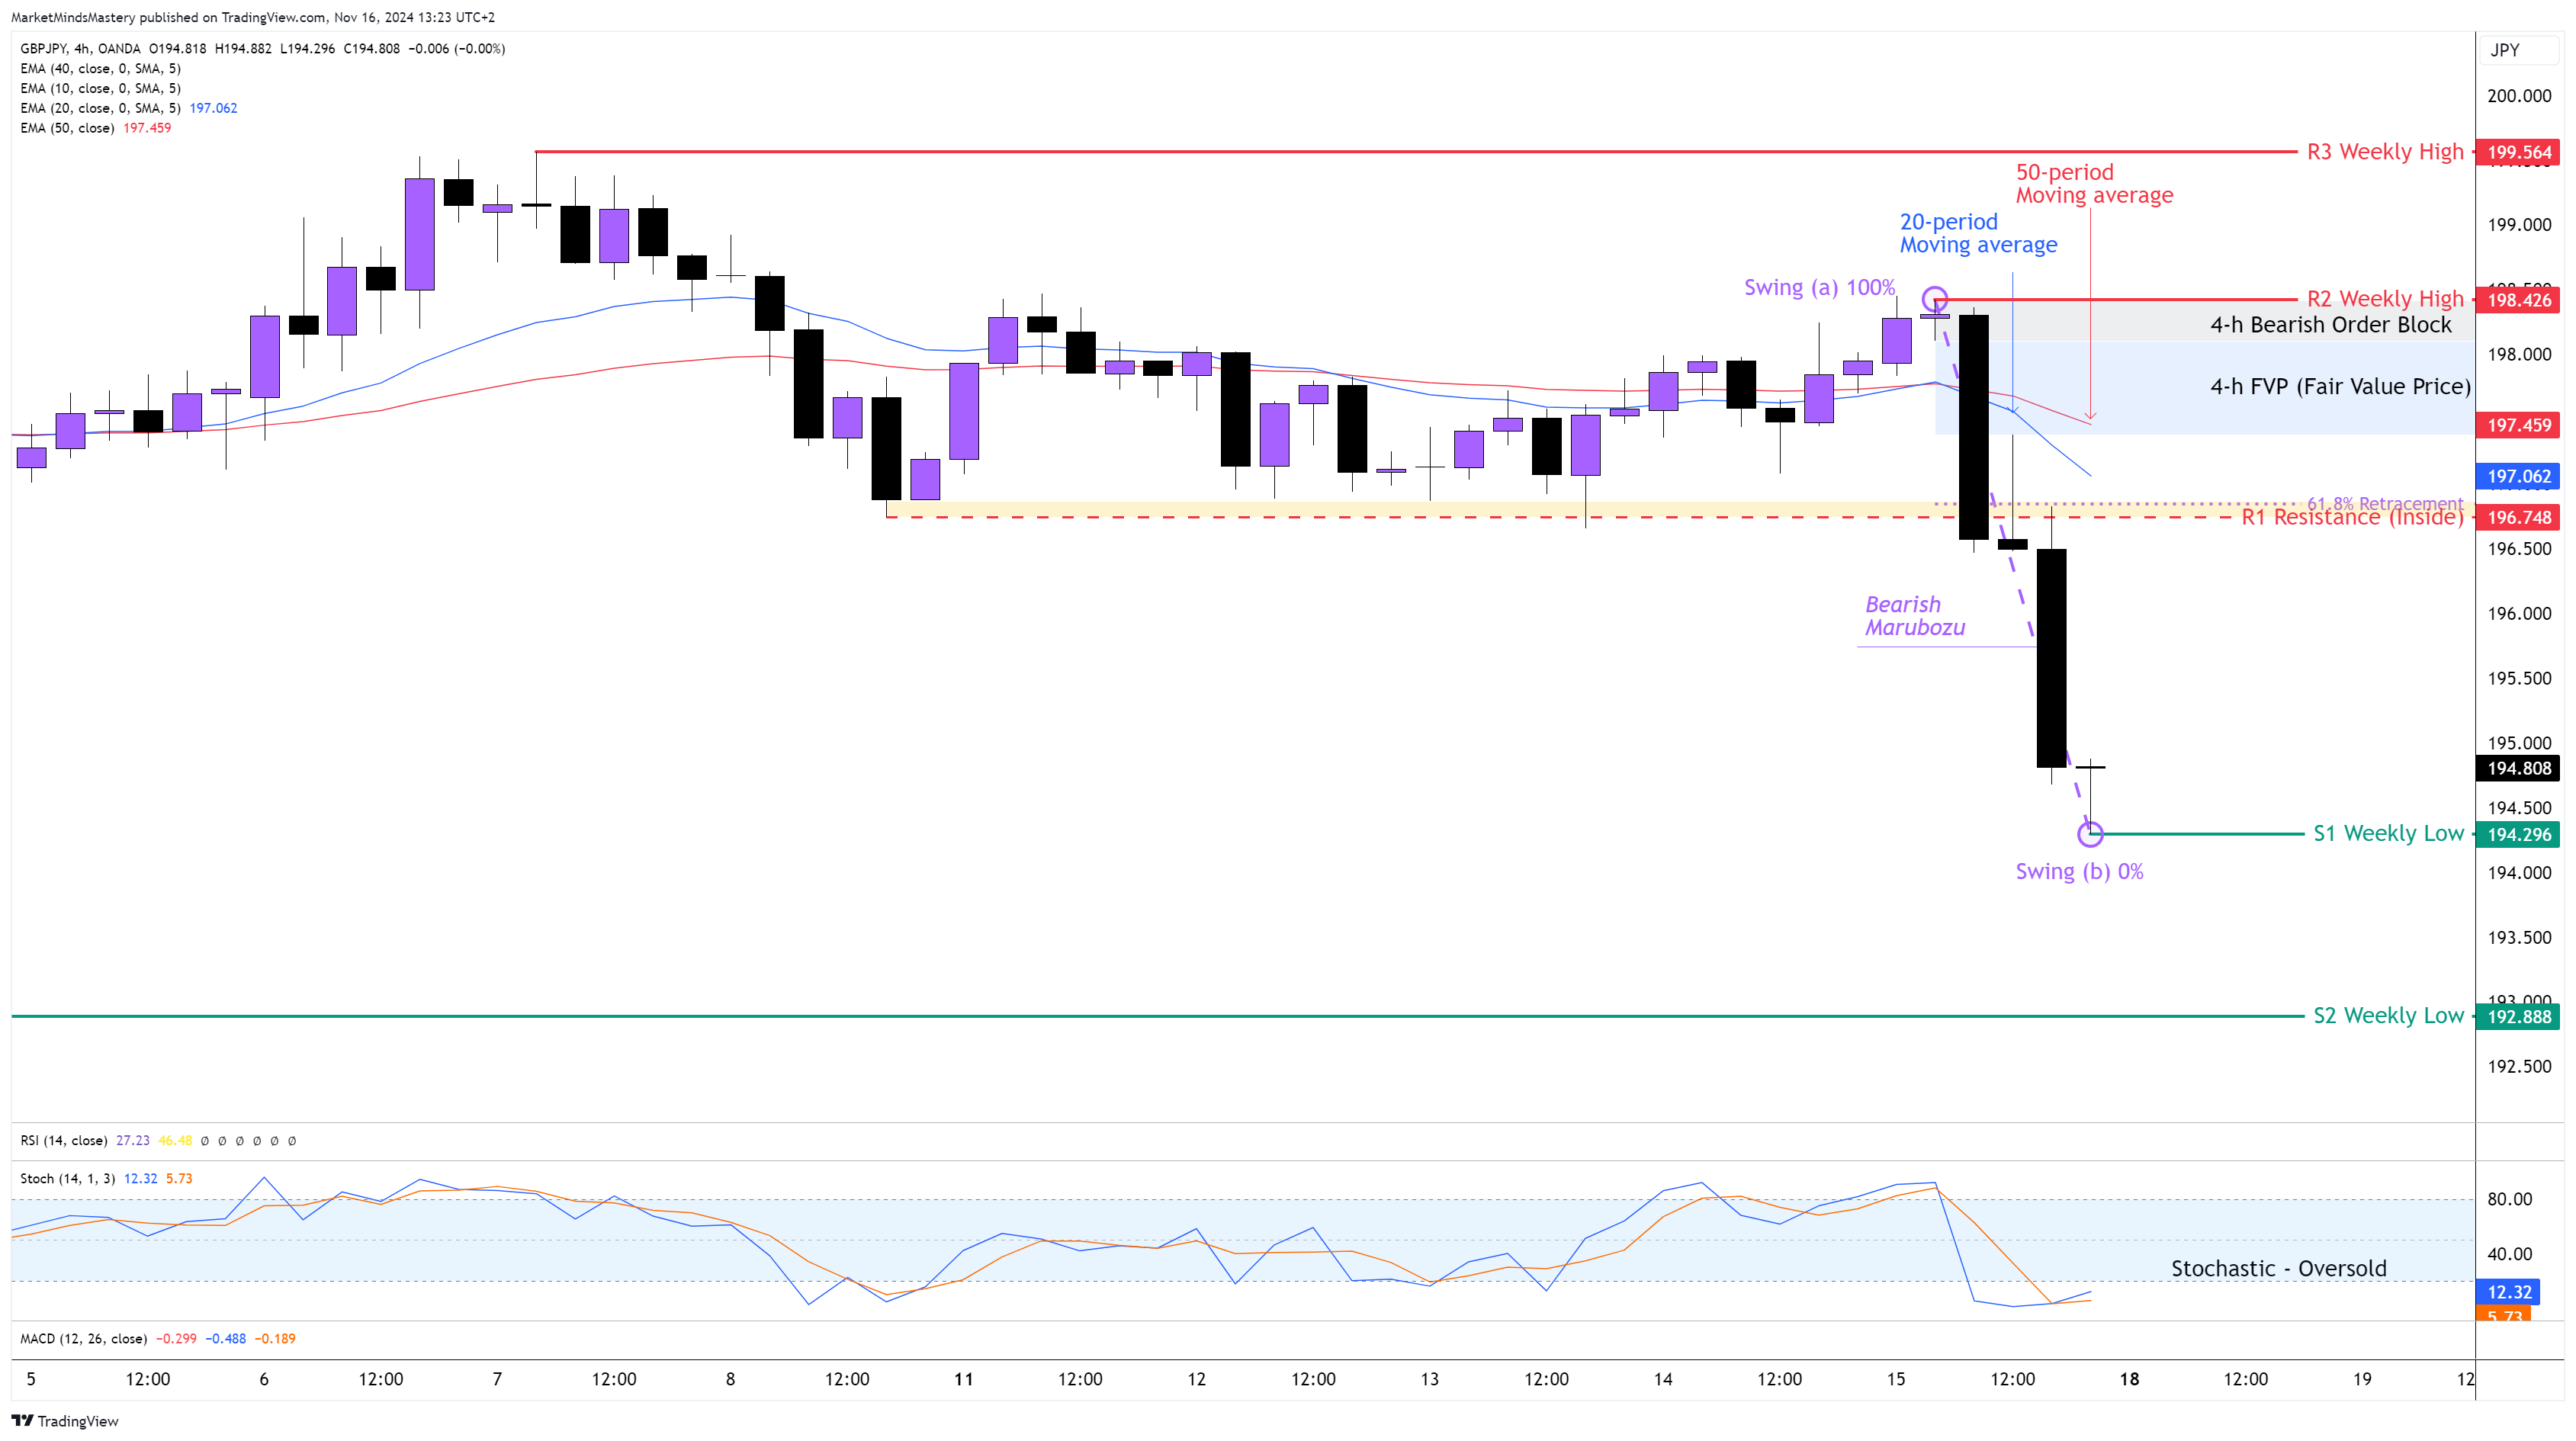This screenshot has width=2576, height=1441.
Task: Select the Stoch (14, 1, 3) indicator legend
Action: [68, 1178]
